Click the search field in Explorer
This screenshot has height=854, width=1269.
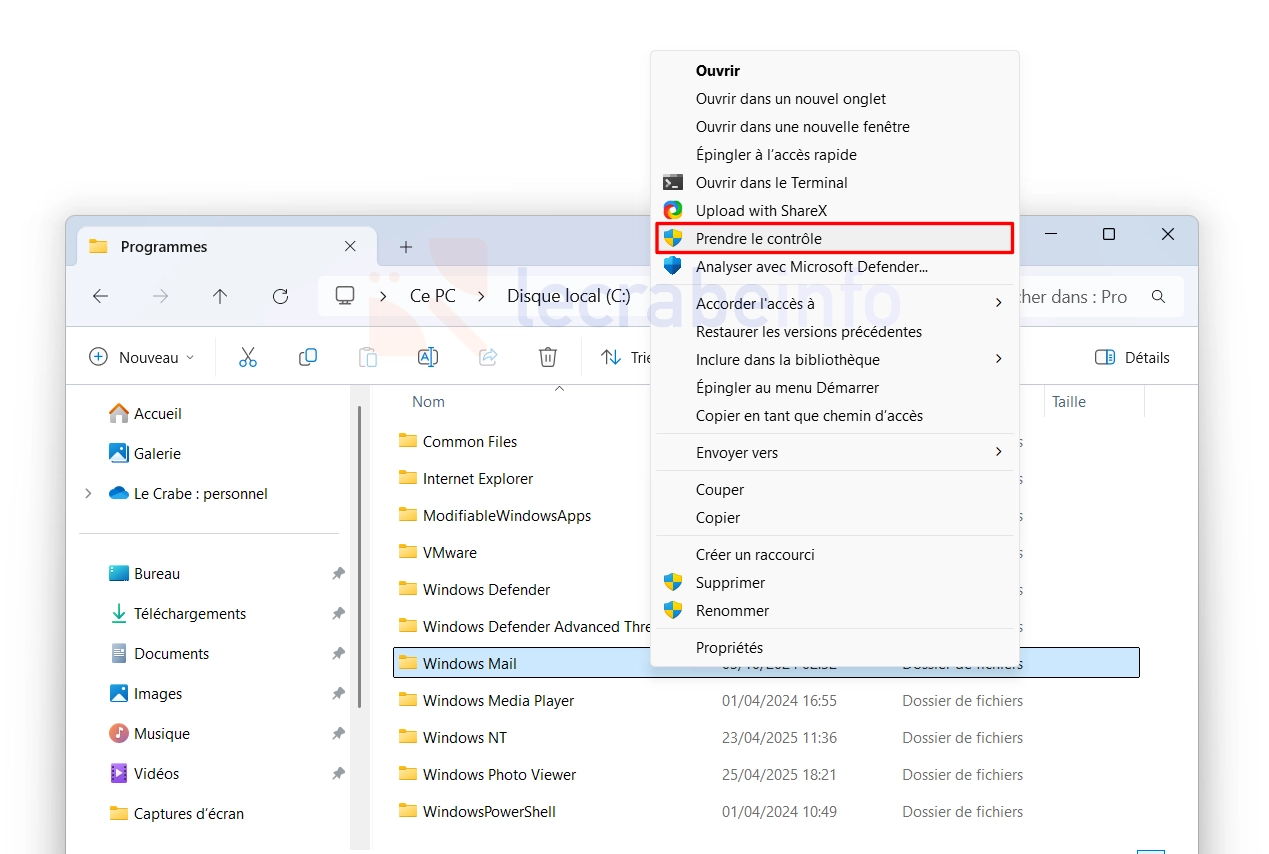click(x=1100, y=297)
